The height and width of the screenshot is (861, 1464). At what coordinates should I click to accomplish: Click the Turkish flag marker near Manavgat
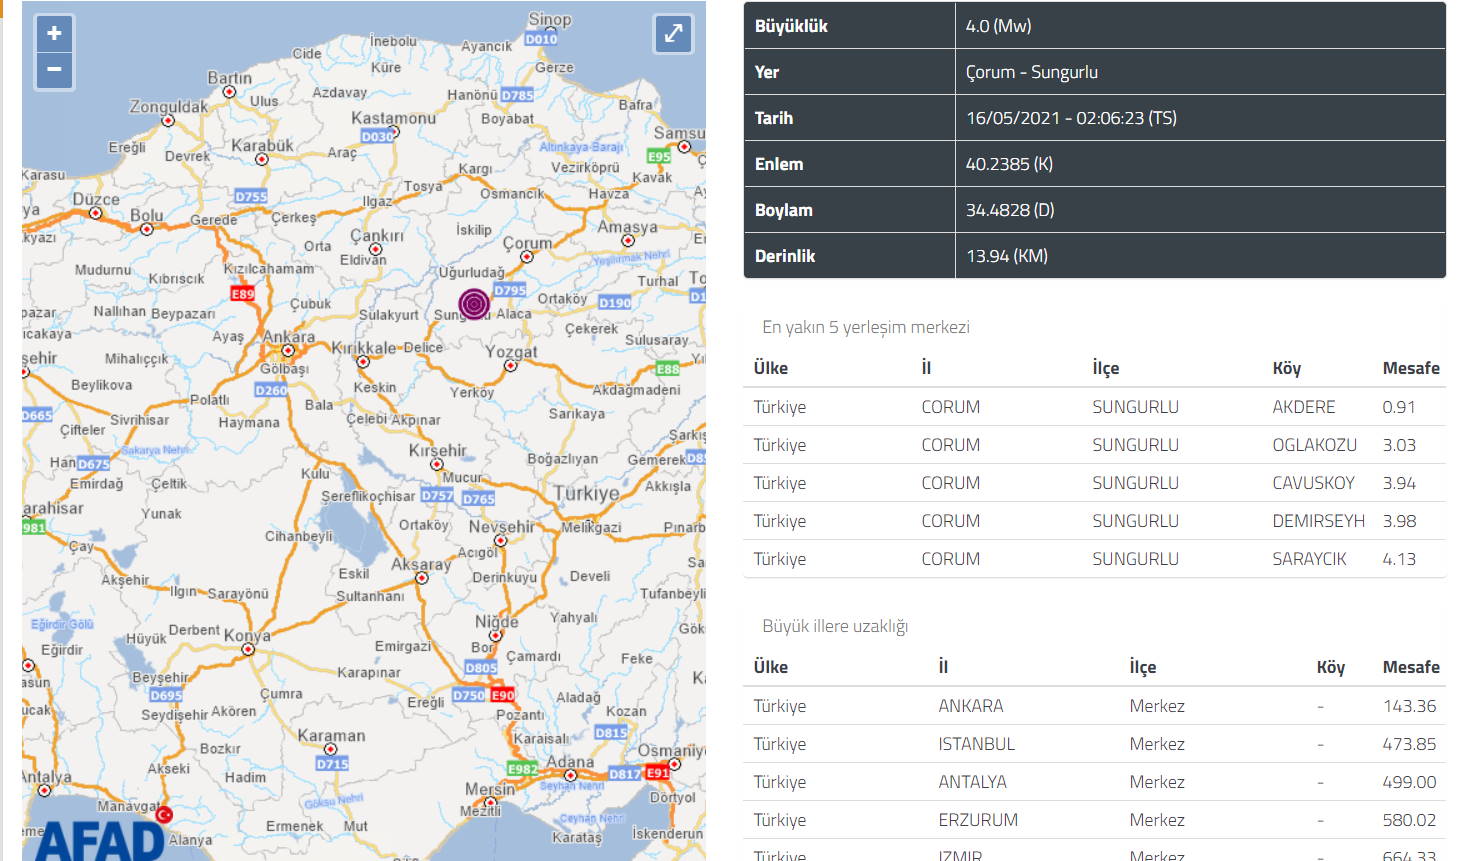tap(165, 815)
